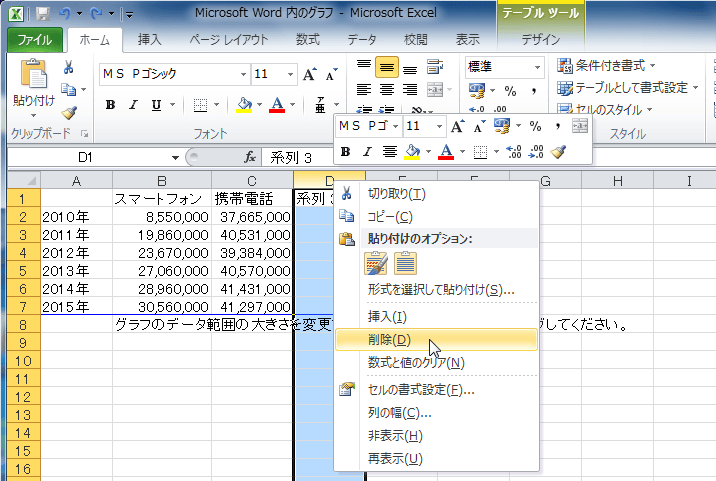This screenshot has width=716, height=481.
Task: Switch to the 数式 ribbon tab
Action: tap(307, 40)
